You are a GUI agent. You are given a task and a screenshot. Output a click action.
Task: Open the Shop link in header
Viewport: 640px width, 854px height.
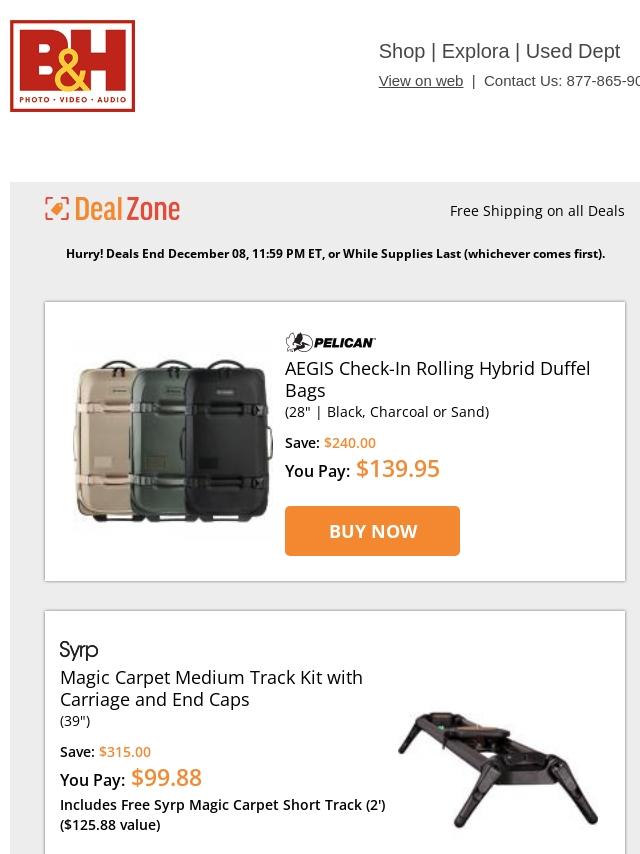tap(402, 51)
